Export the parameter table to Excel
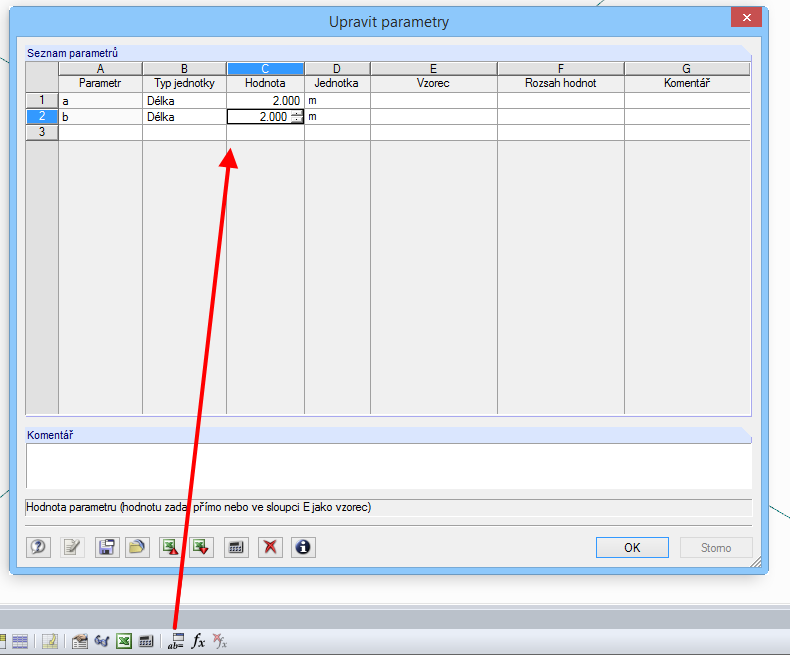Screen dimensions: 790x655 click(171, 547)
